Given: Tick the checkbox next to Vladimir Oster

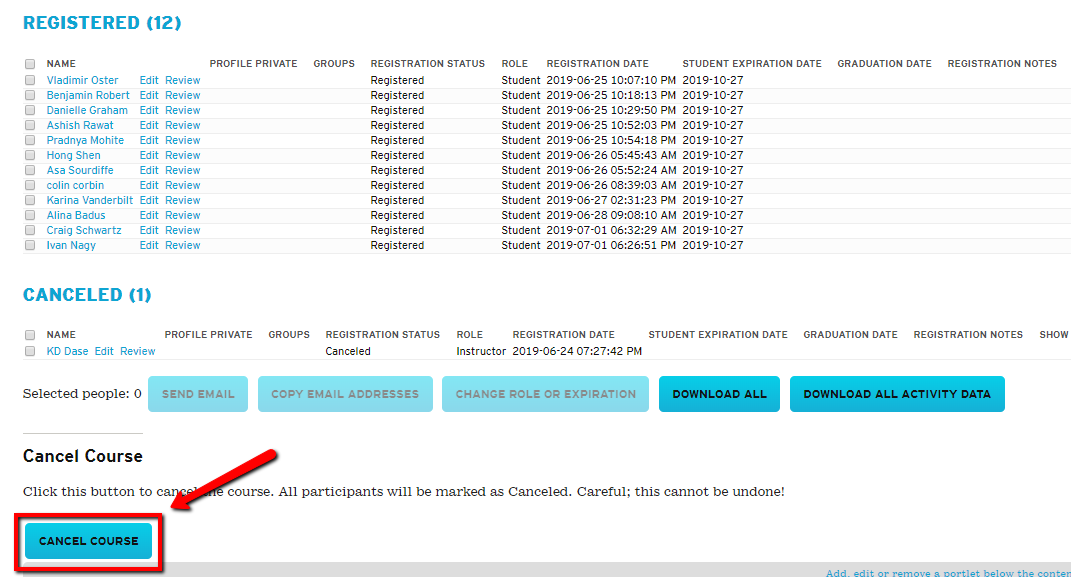Looking at the screenshot, I should click(30, 80).
